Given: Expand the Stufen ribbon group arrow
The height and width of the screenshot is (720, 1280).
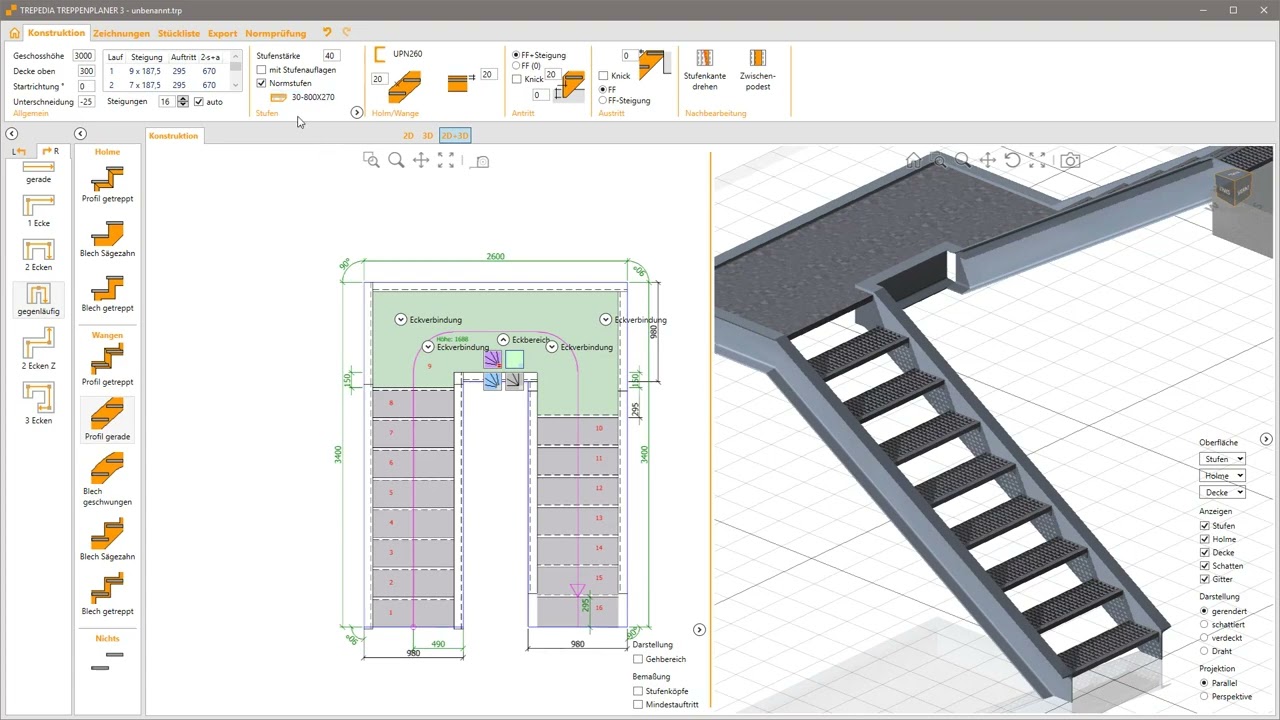Looking at the screenshot, I should pyautogui.click(x=356, y=113).
